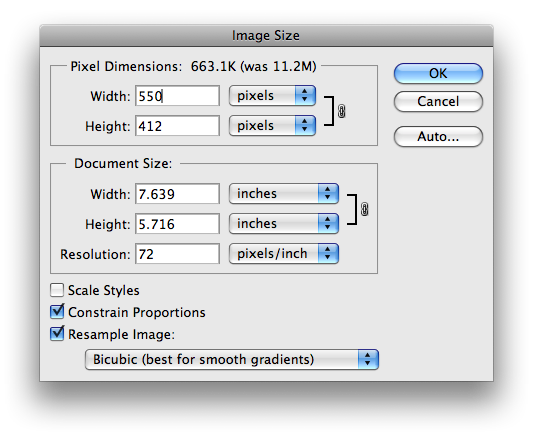Open the document Width inches dropdown

point(284,193)
